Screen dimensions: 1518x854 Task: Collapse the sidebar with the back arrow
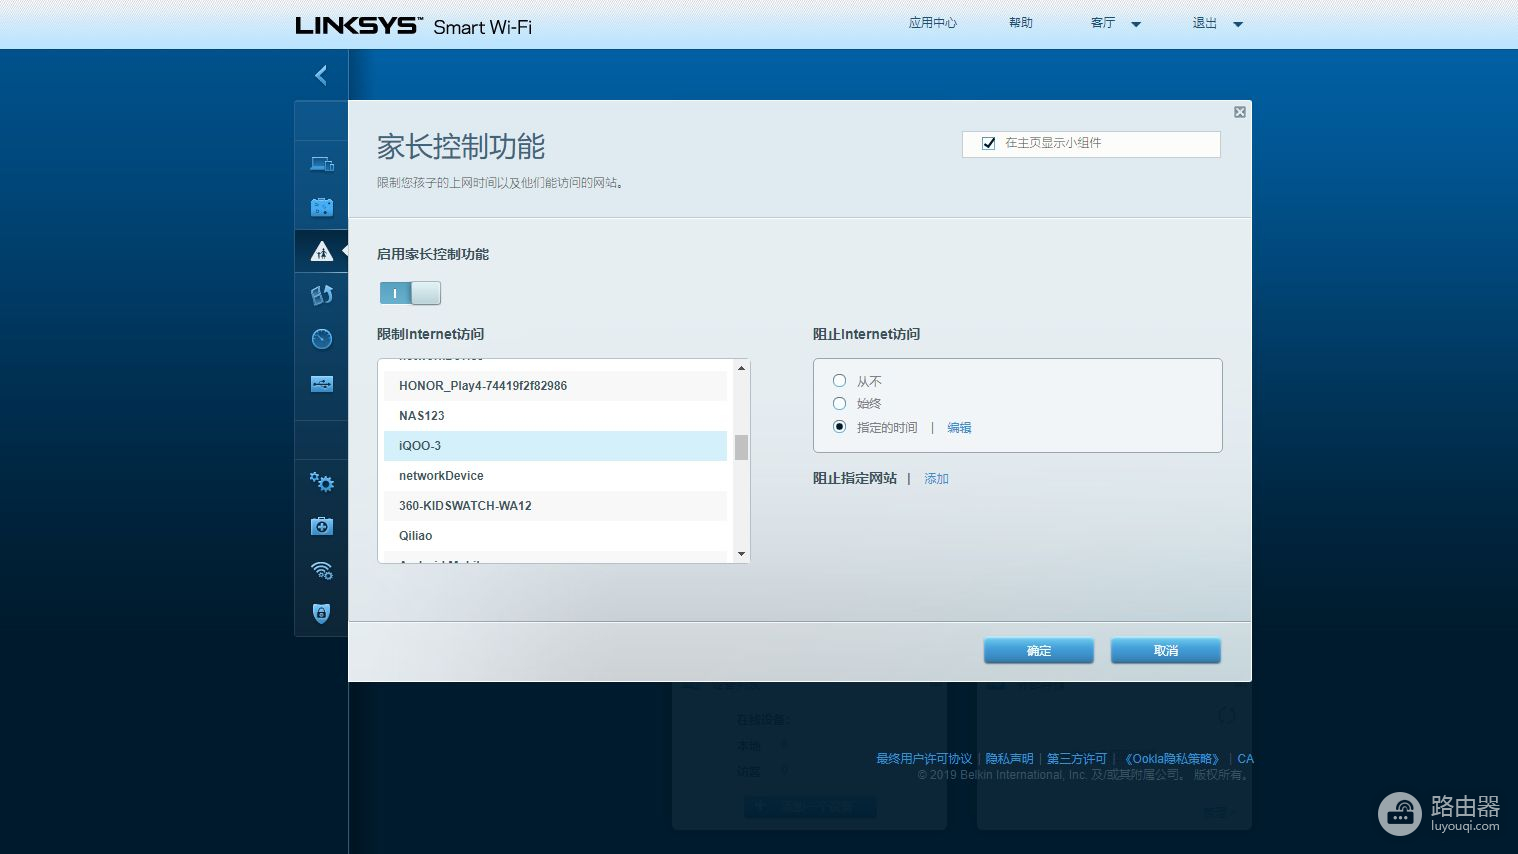pyautogui.click(x=321, y=75)
